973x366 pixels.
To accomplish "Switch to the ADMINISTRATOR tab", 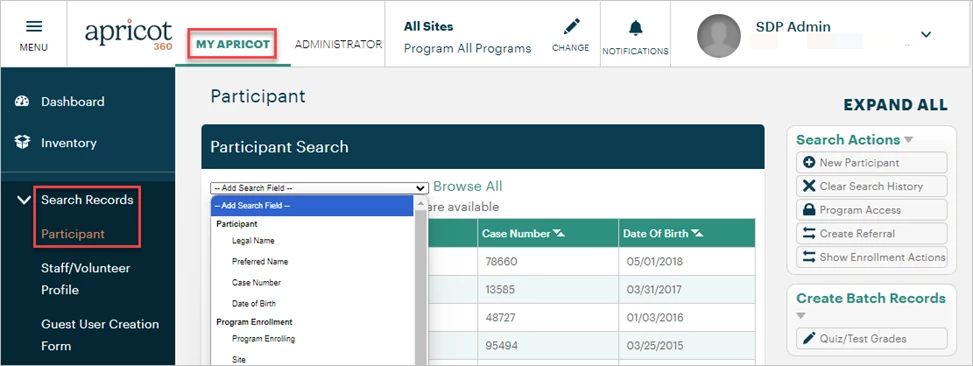I will point(338,45).
